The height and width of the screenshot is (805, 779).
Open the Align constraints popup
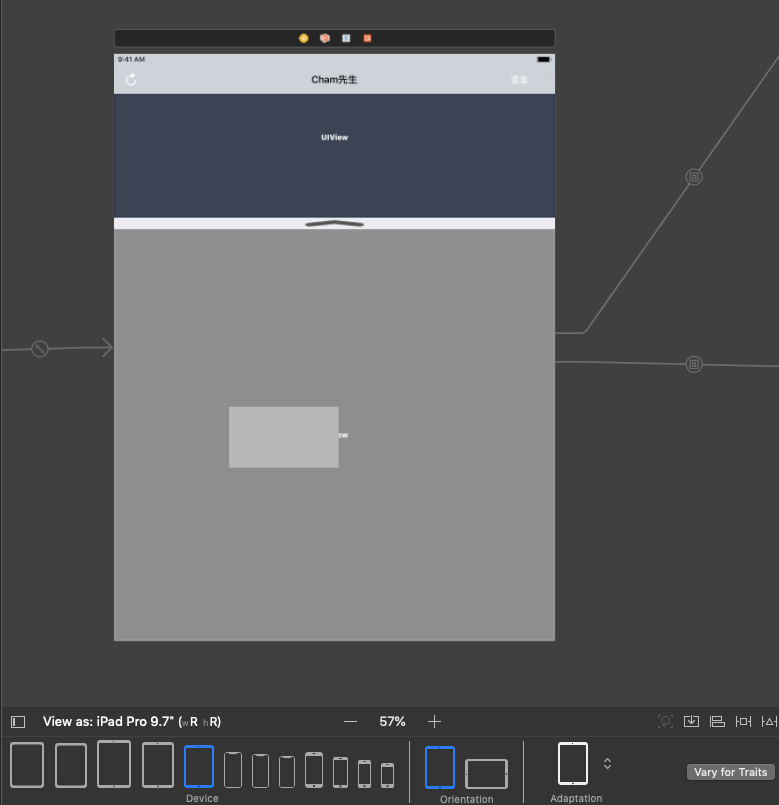717,721
